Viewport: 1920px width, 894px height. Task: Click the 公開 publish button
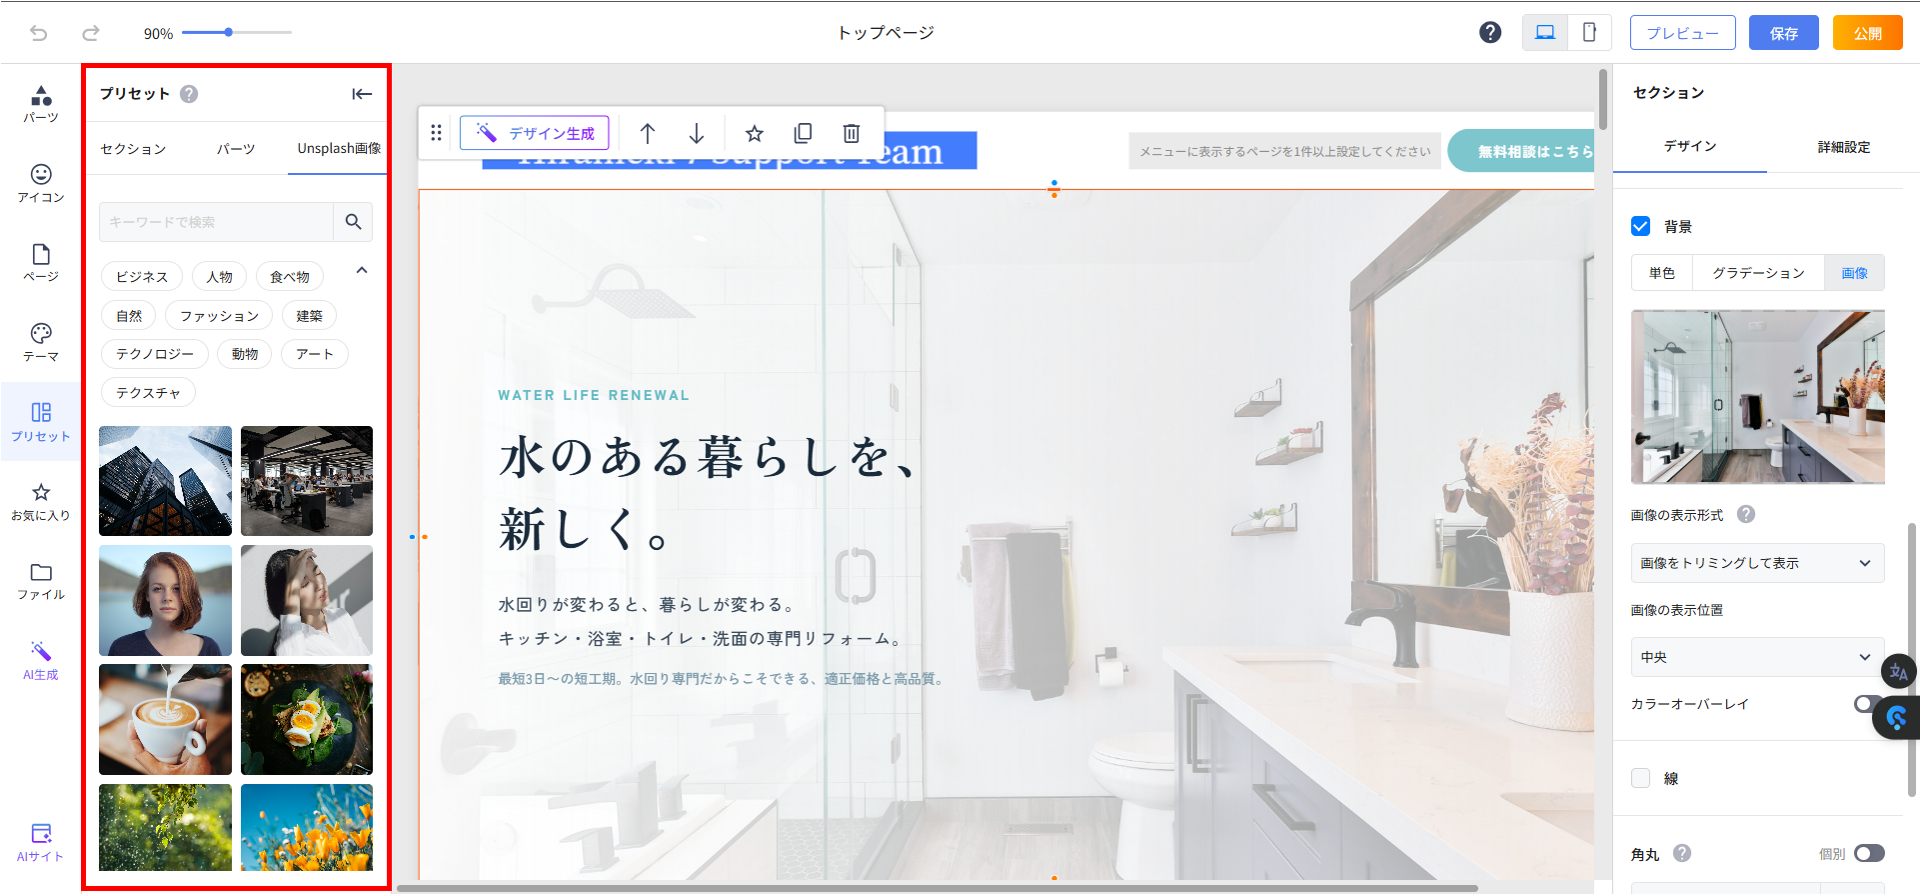pyautogui.click(x=1867, y=33)
